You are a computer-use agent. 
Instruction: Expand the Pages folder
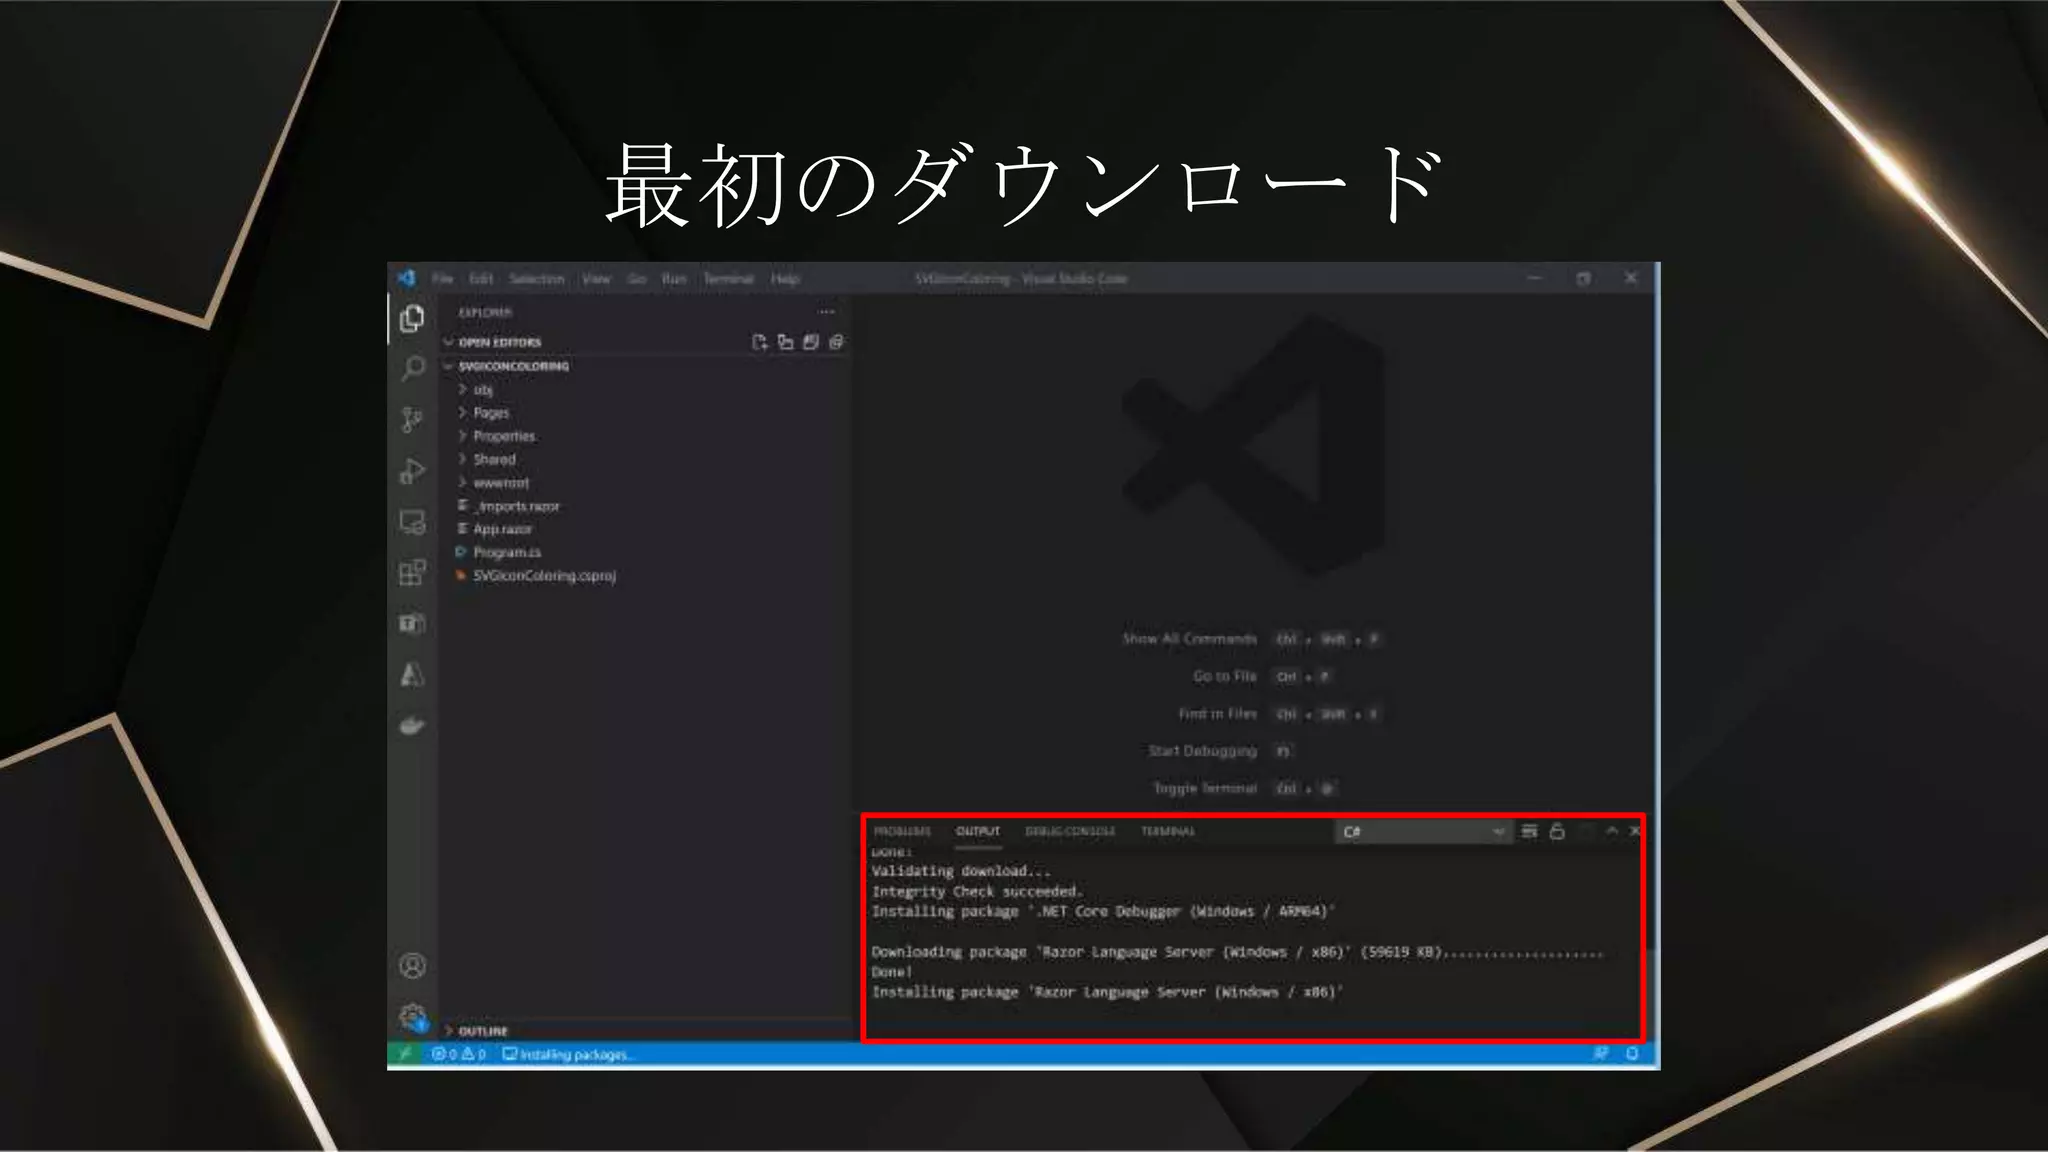click(491, 413)
